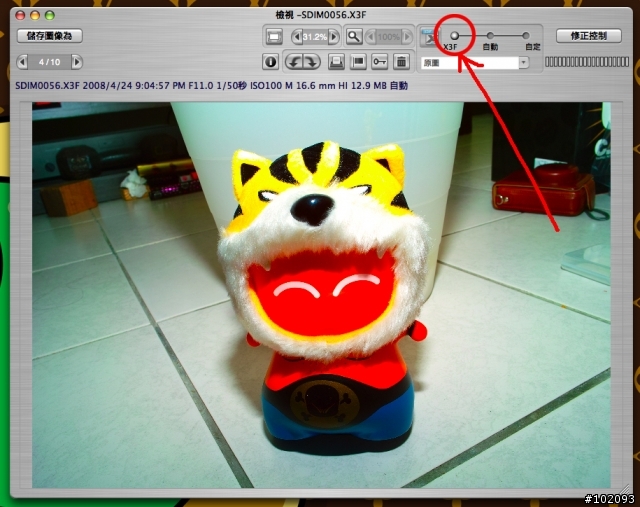This screenshot has width=640, height=507.
Task: Click the green zoom window button
Action: coord(50,16)
